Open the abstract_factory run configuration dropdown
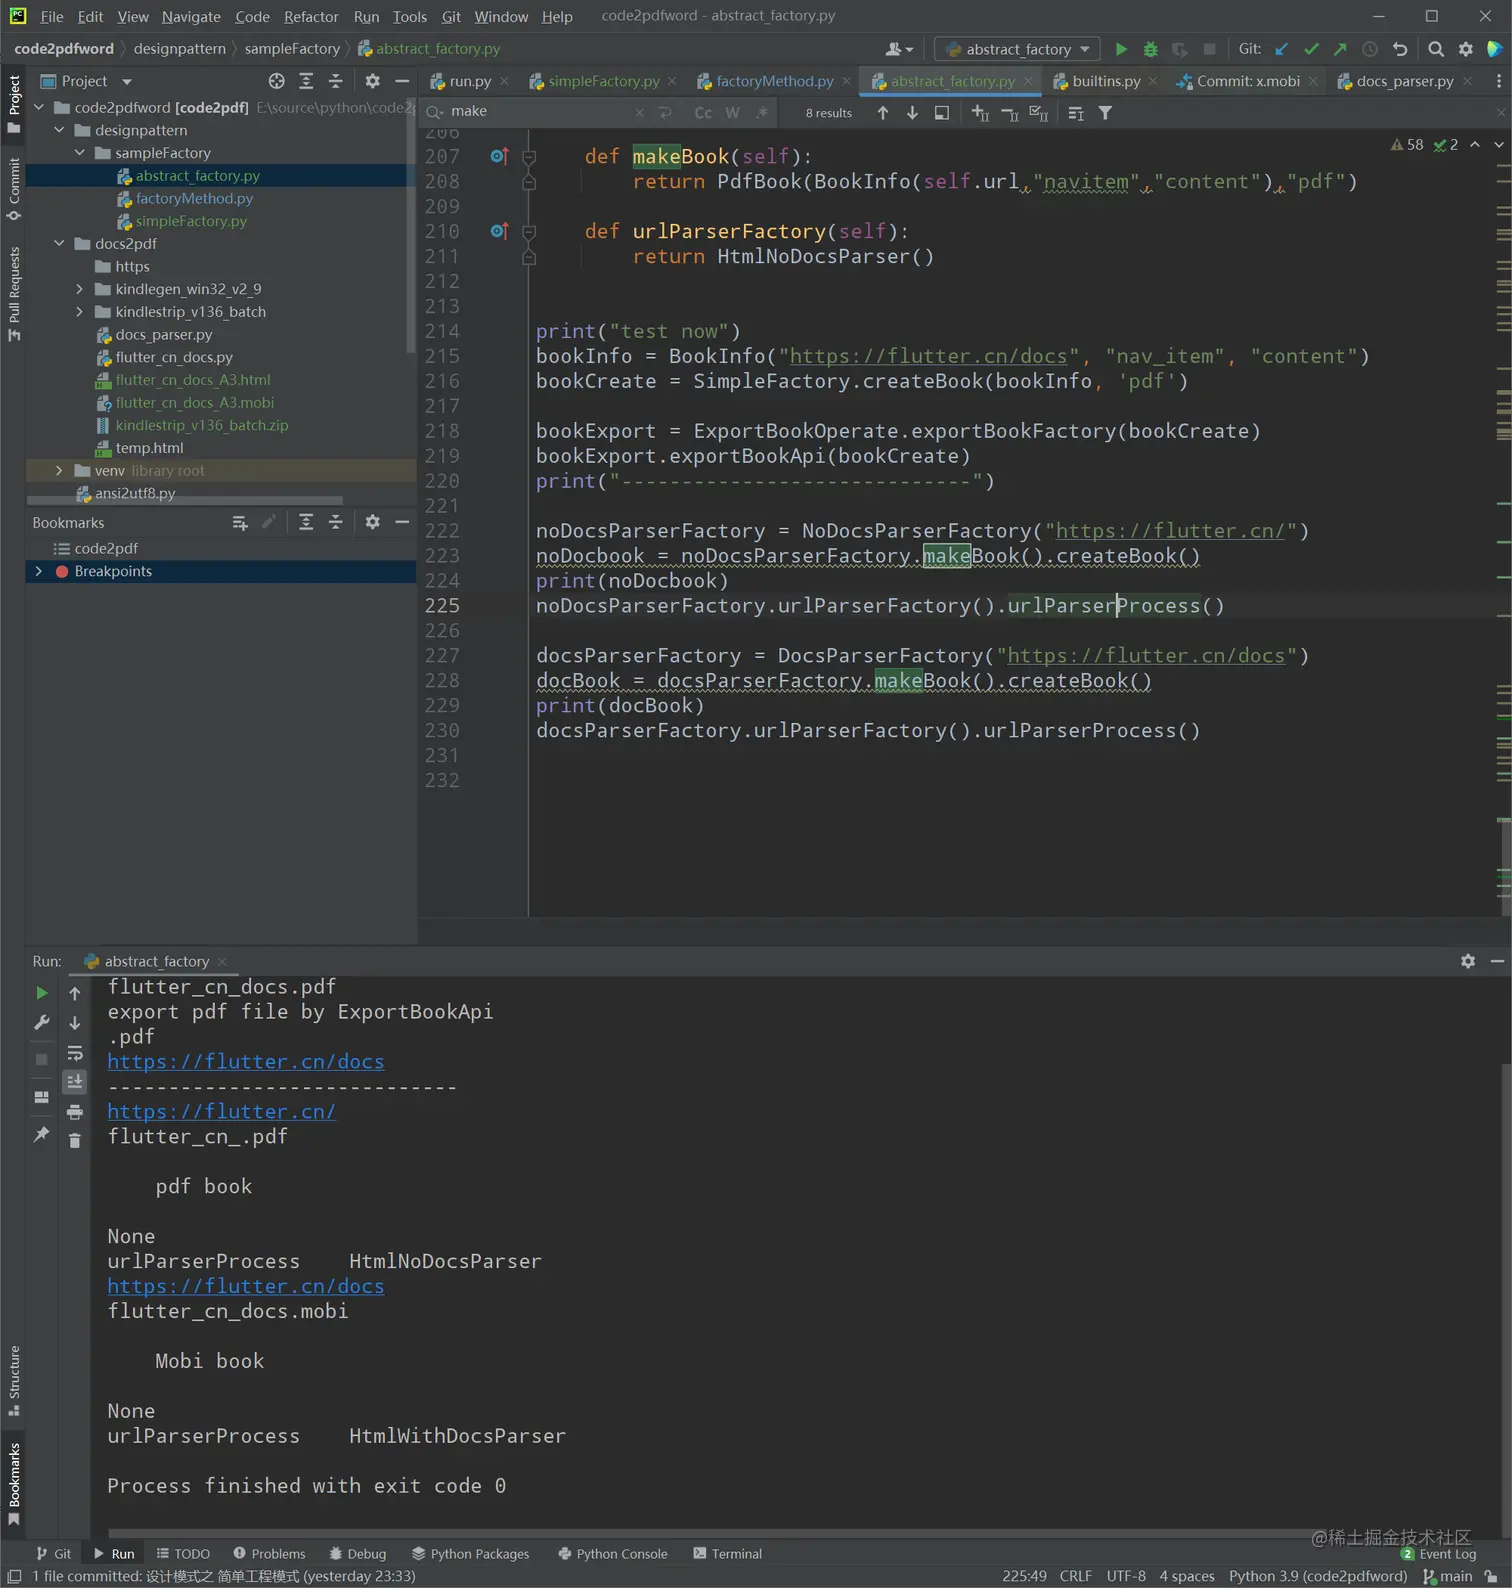The width and height of the screenshot is (1512, 1588). (1018, 49)
